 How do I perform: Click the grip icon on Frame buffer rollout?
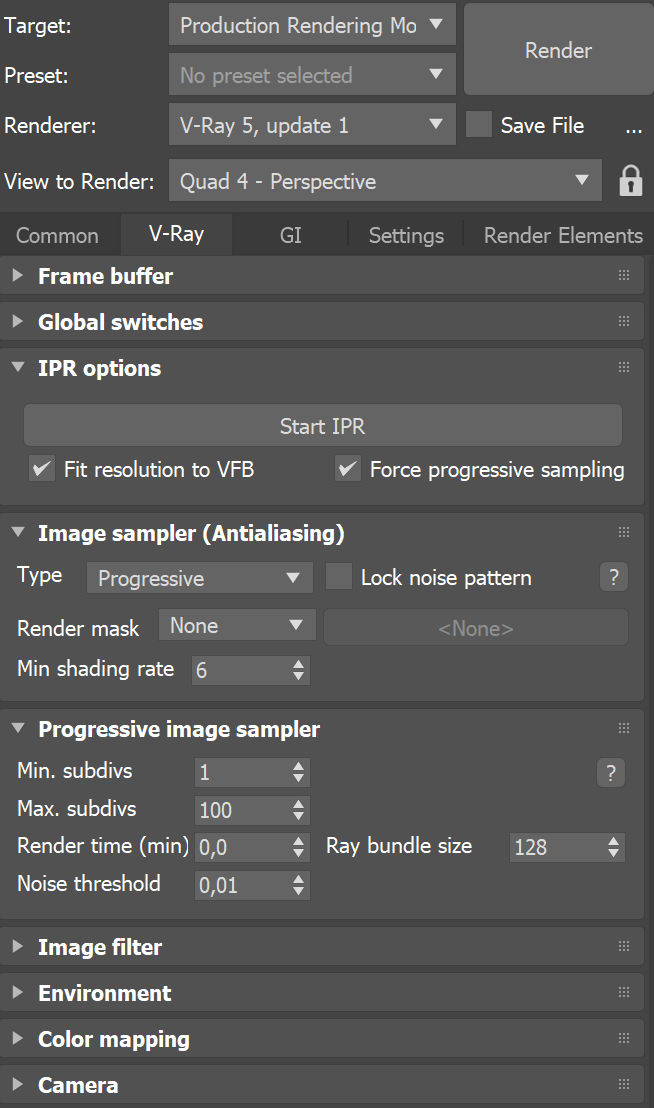624,276
